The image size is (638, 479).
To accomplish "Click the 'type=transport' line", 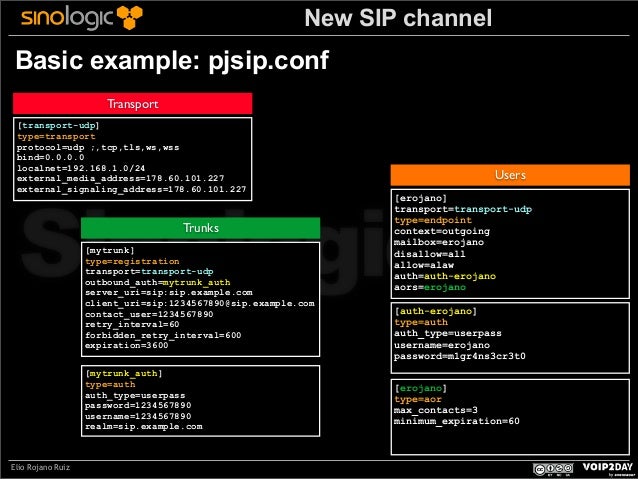I will coord(56,136).
